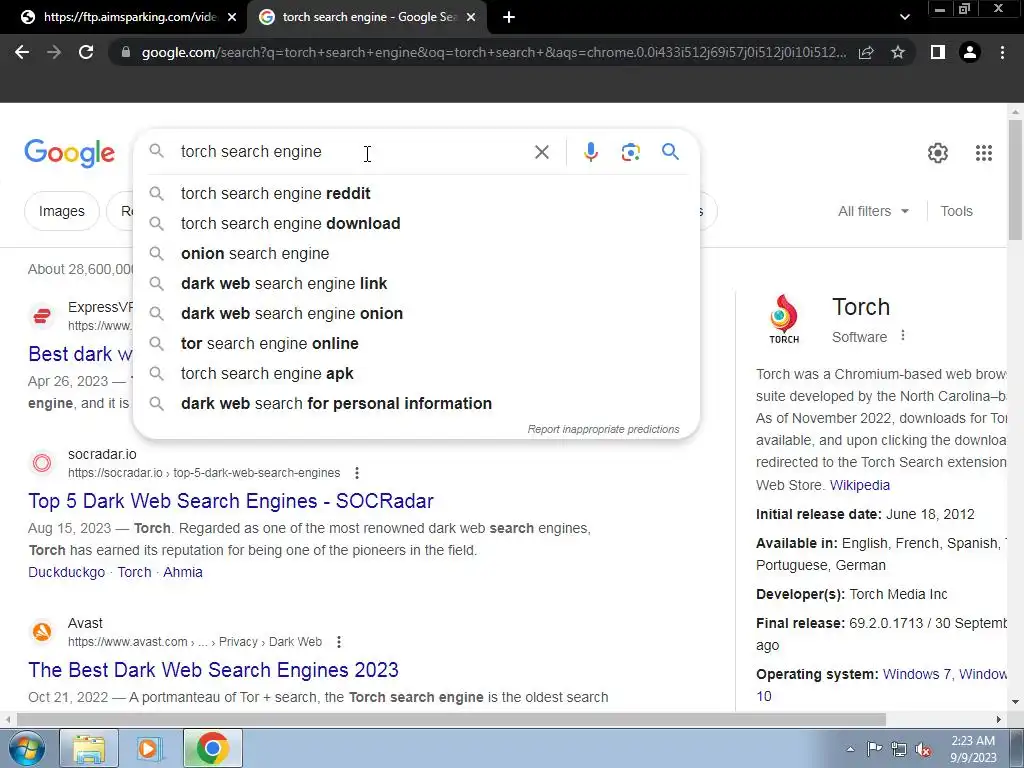
Task: Open Chrome three-dot menu
Action: (1002, 52)
